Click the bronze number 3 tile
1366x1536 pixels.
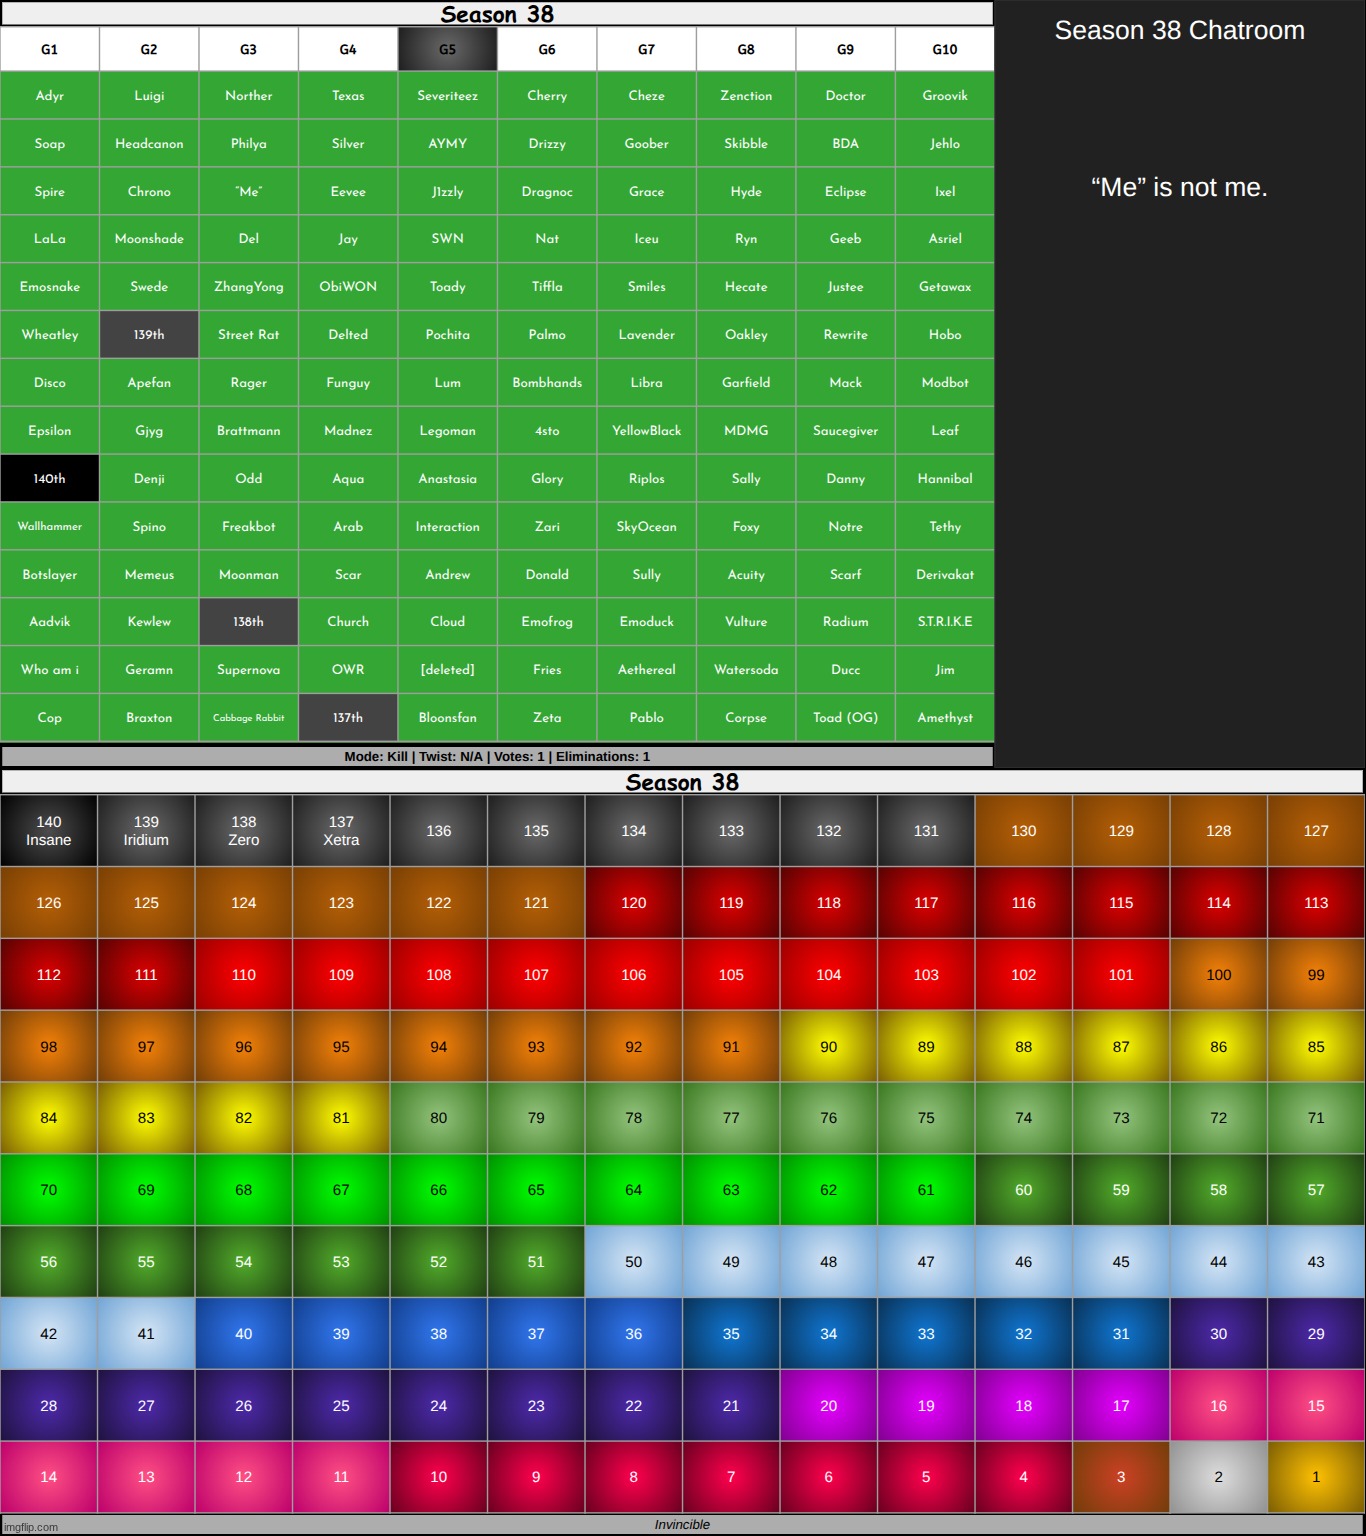[x=1120, y=1477]
